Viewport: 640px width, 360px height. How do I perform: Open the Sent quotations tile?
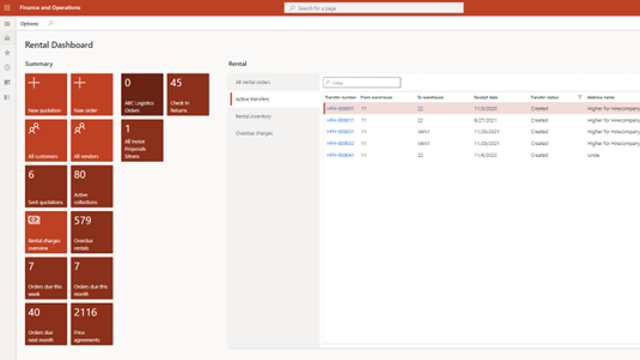tap(46, 186)
